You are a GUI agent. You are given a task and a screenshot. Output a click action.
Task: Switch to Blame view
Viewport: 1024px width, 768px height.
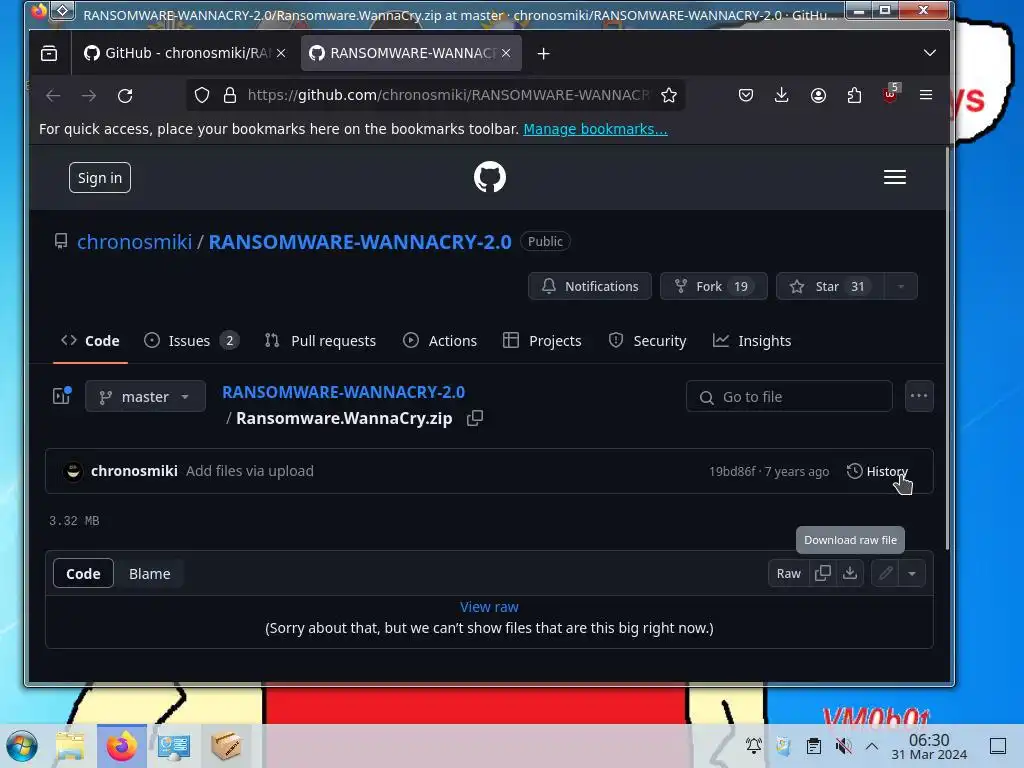150,573
